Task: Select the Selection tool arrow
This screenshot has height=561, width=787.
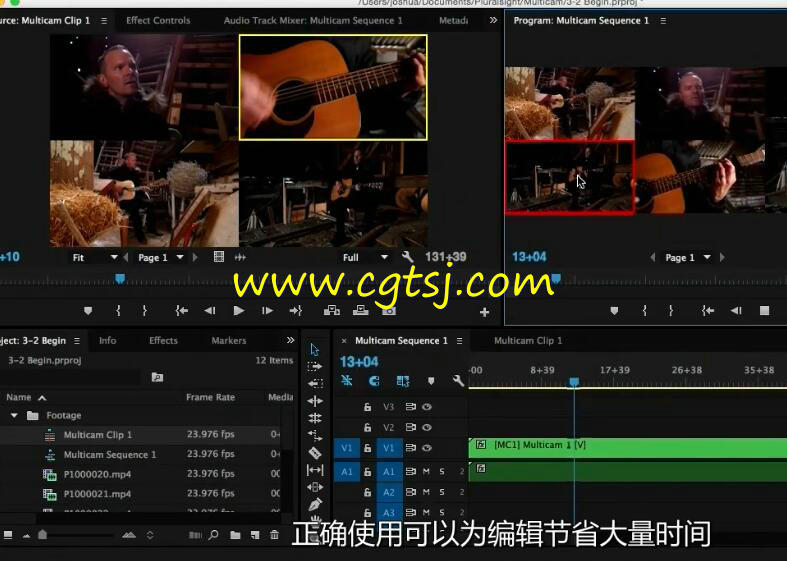Action: pos(315,349)
